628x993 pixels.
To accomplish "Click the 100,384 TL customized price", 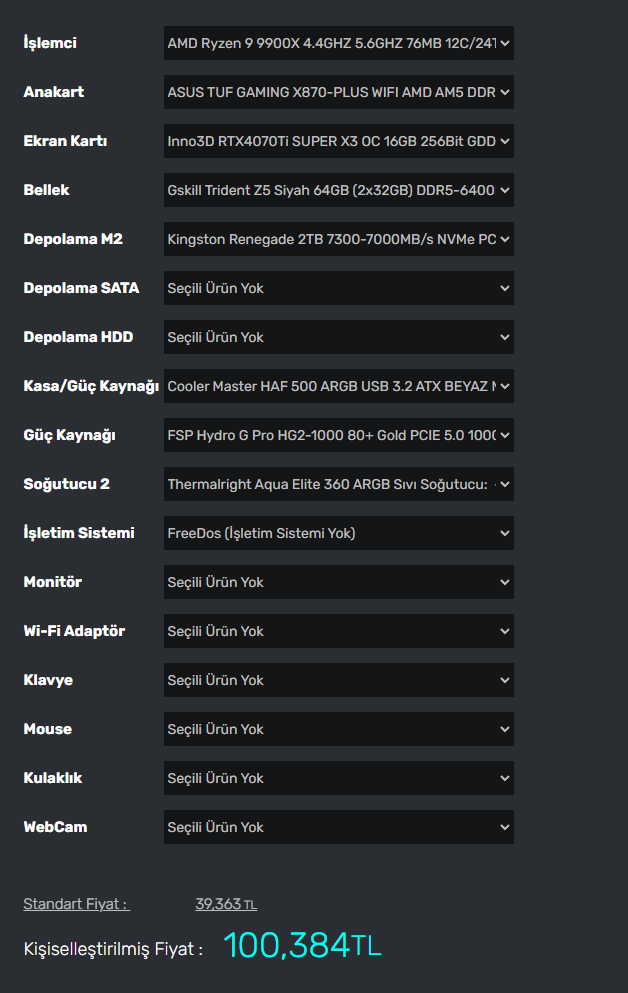I will pos(302,945).
